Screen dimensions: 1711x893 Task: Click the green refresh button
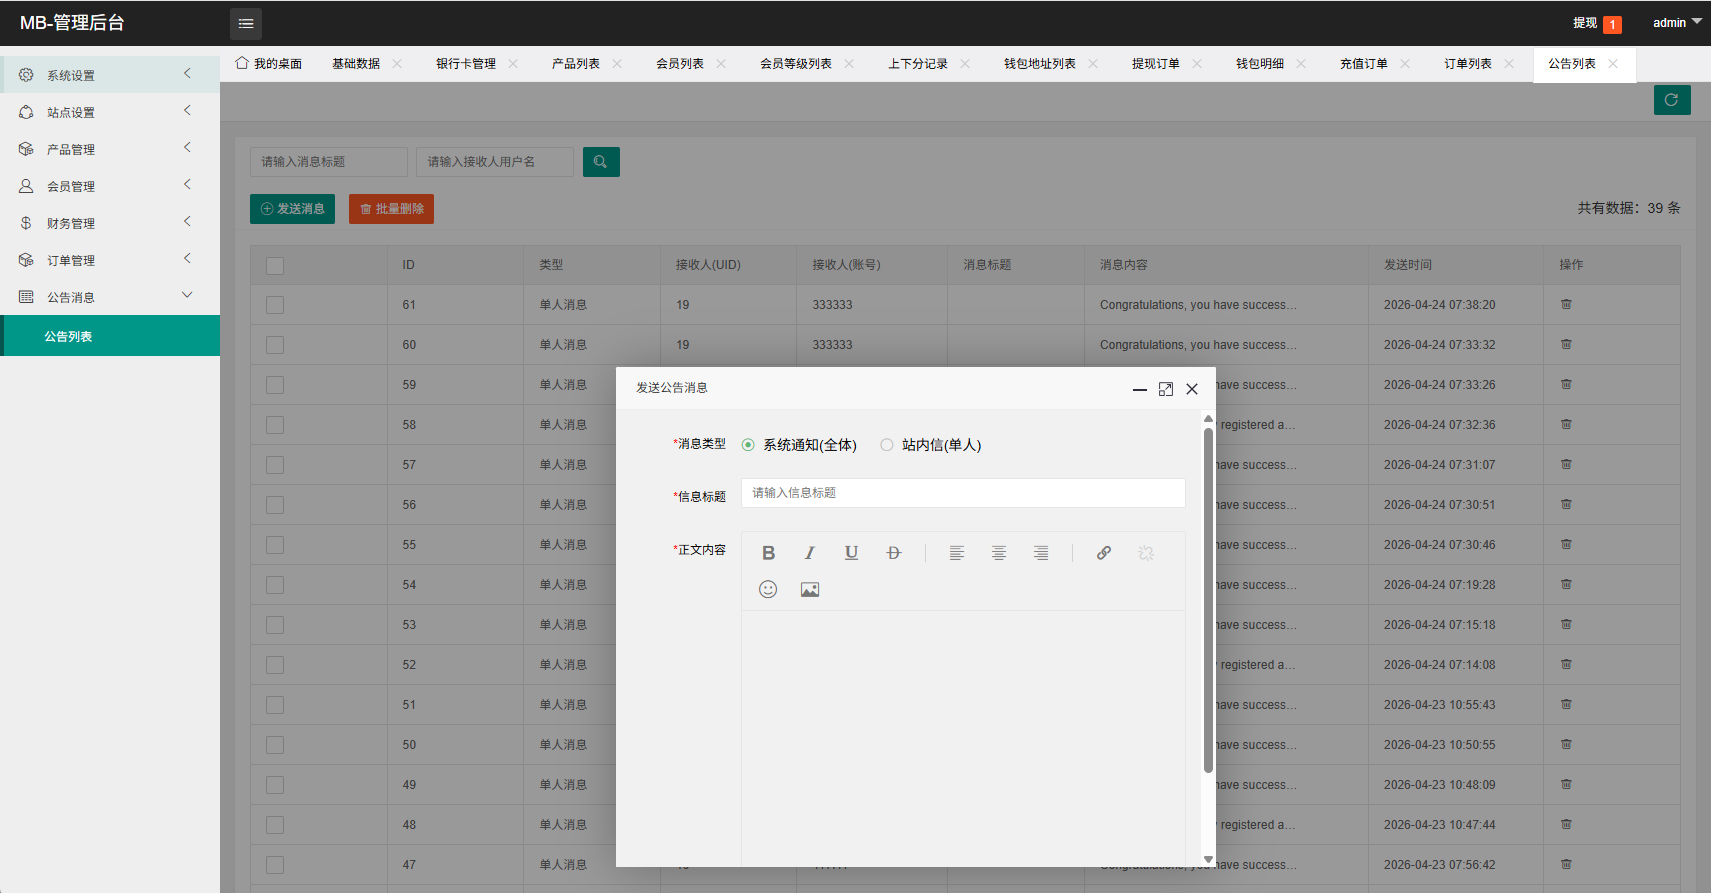[x=1672, y=100]
